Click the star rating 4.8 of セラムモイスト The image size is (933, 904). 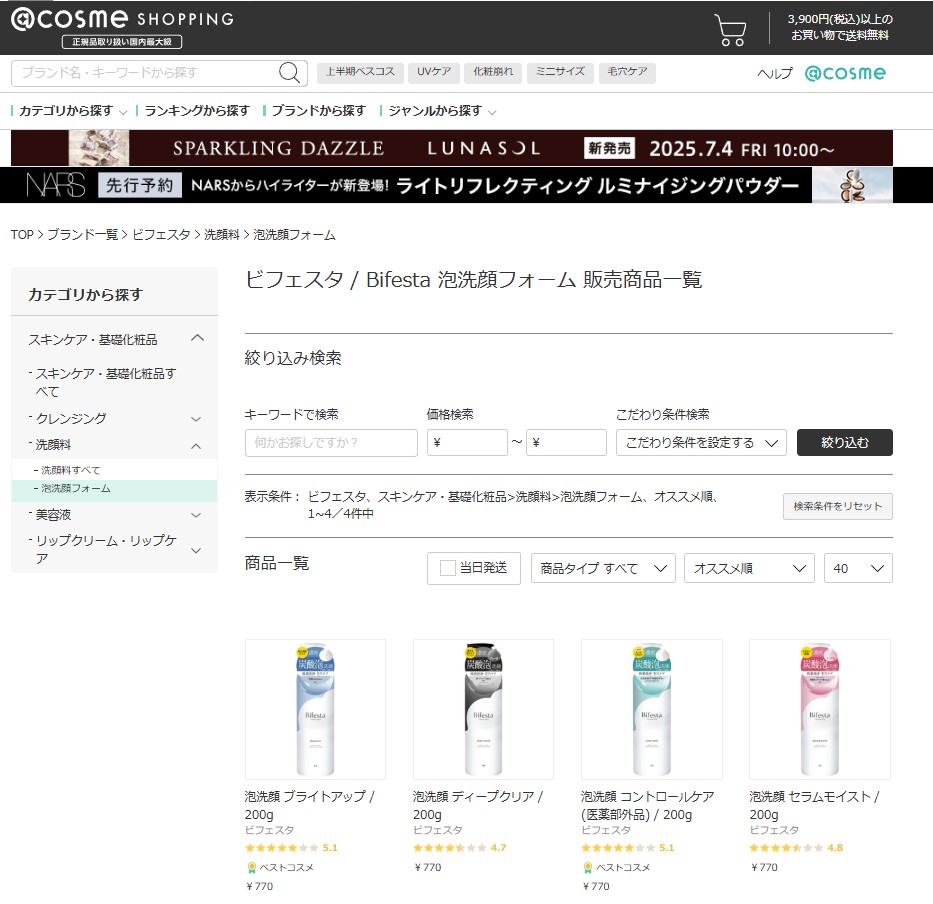[796, 847]
